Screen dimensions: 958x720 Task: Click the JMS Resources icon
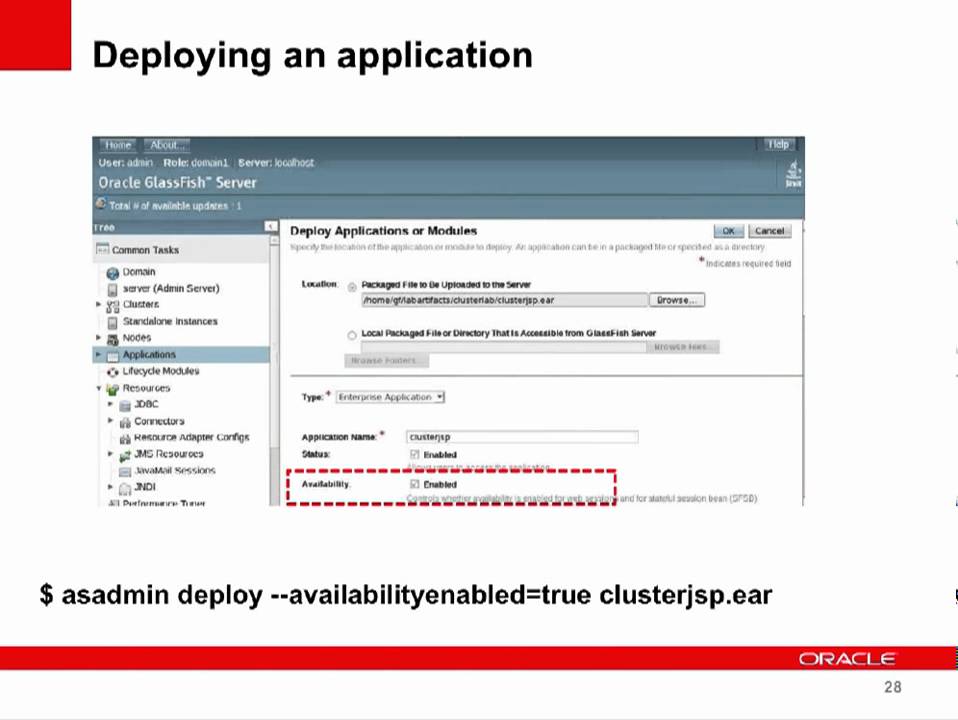coord(125,455)
